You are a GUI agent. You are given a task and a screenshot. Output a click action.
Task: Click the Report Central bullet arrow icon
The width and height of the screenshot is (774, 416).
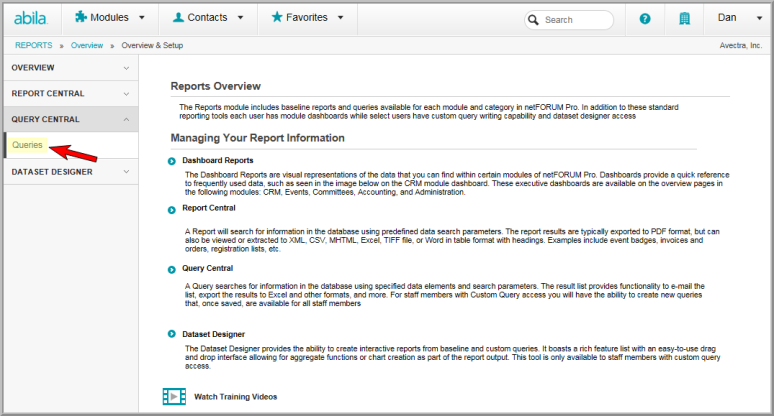point(172,210)
